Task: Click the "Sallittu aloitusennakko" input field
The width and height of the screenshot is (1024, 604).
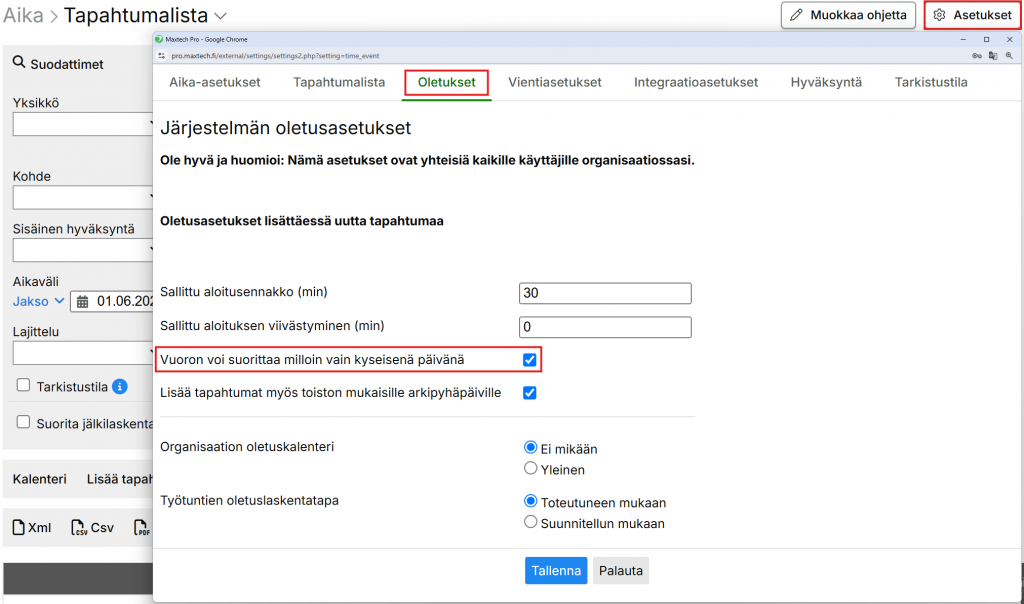Action: point(605,293)
